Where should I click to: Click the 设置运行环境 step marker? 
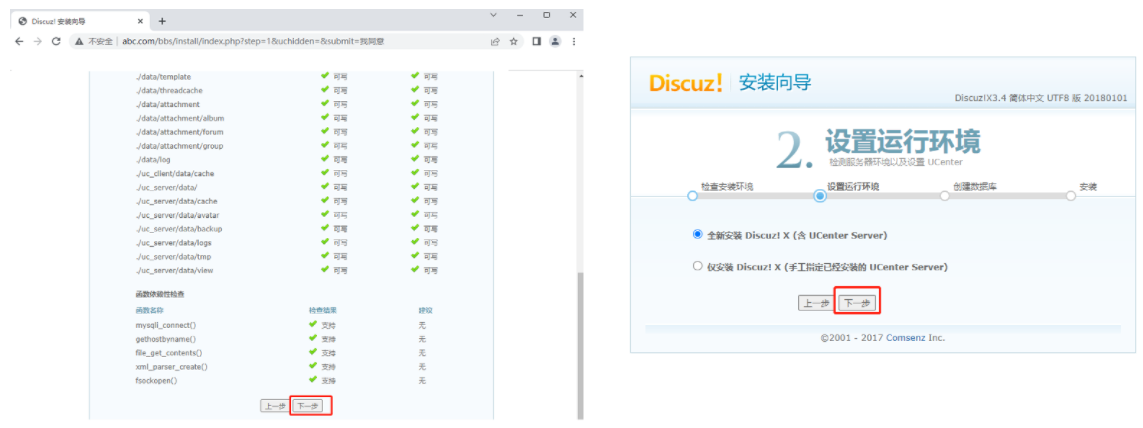click(820, 195)
